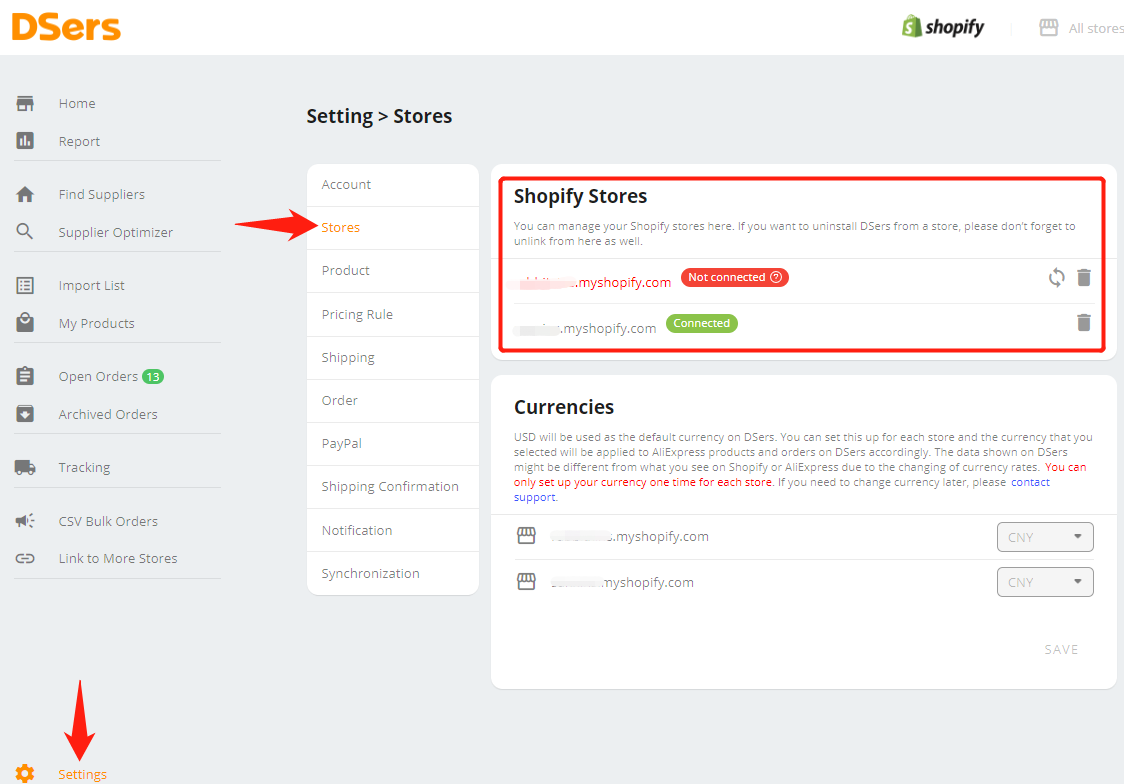The width and height of the screenshot is (1124, 784).
Task: Open CSV Bulk Orders in the sidebar
Action: [108, 521]
